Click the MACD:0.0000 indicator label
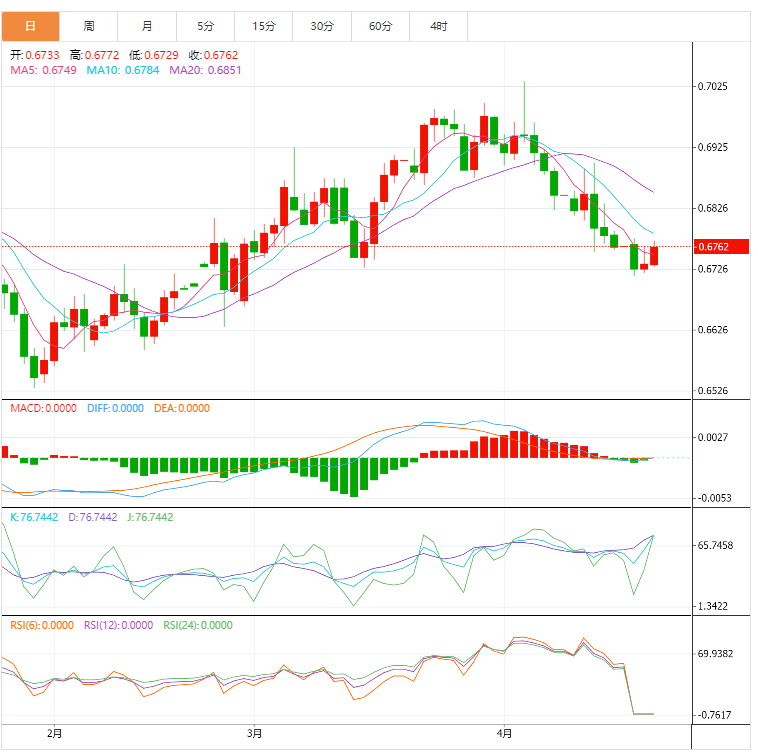 (44, 408)
